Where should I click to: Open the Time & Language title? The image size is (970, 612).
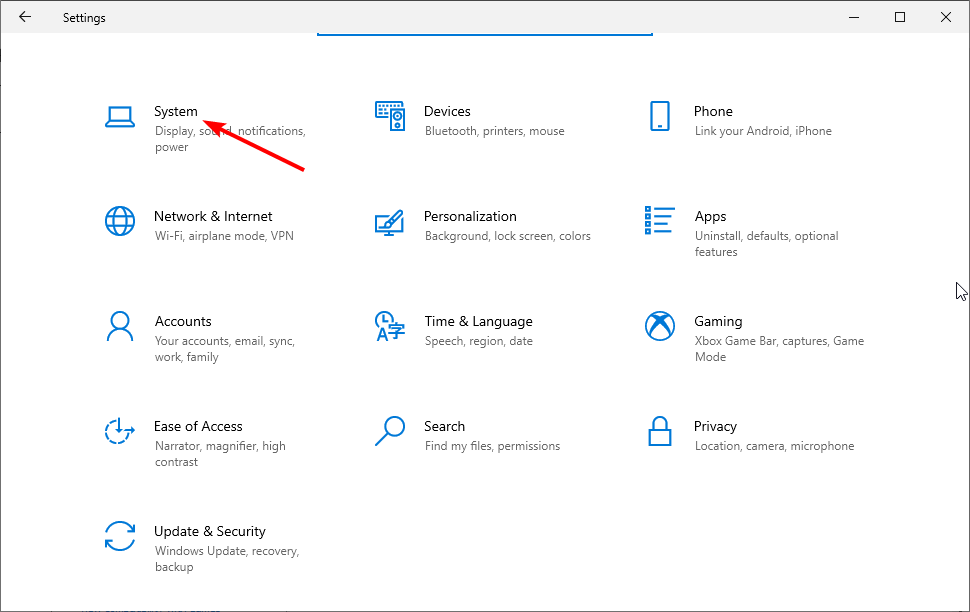(x=479, y=321)
